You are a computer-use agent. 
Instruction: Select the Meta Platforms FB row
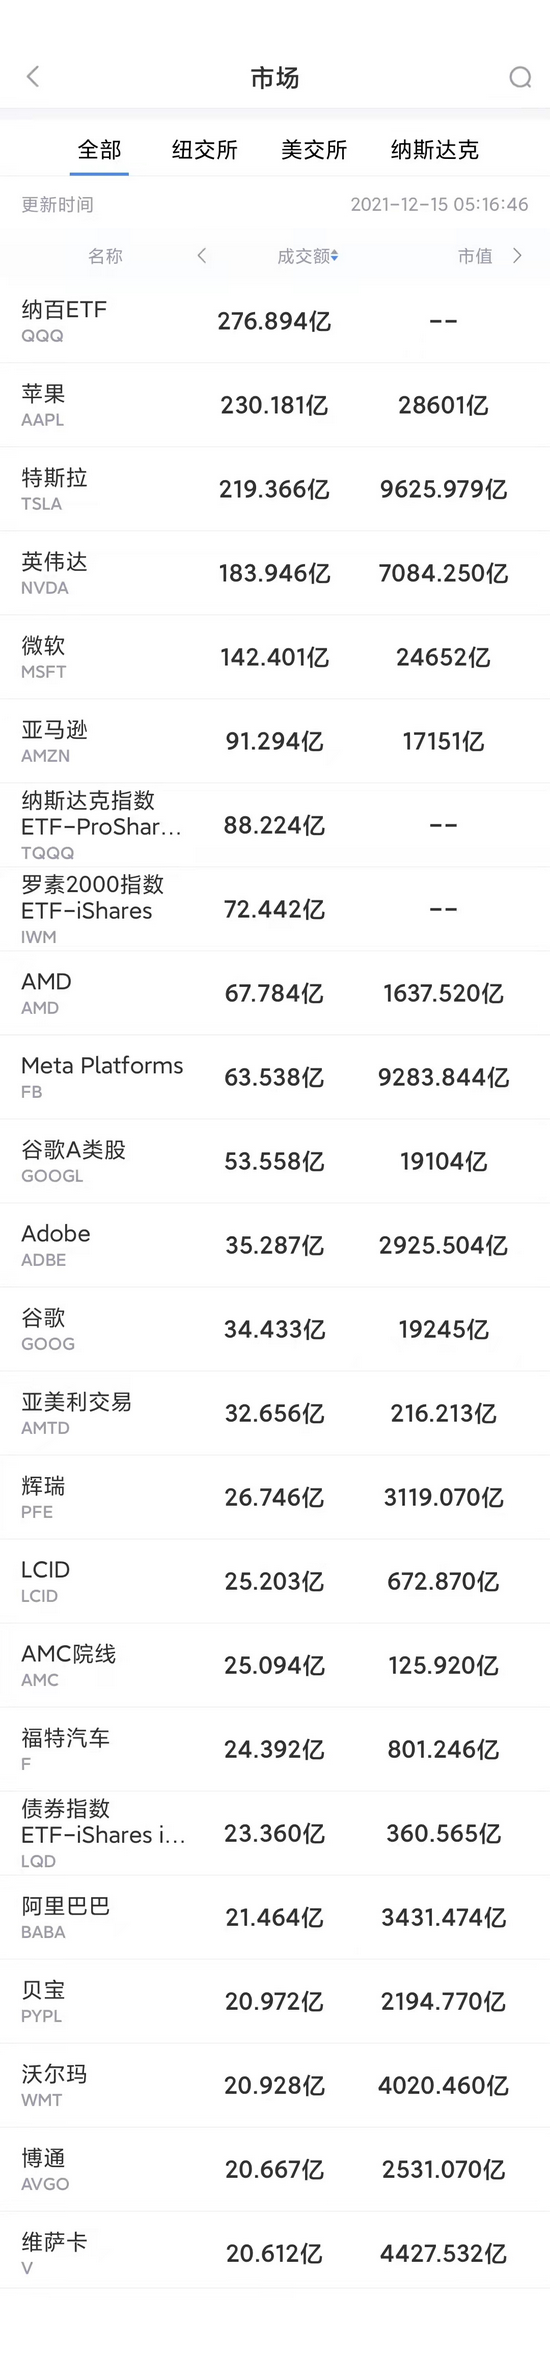(x=275, y=1077)
